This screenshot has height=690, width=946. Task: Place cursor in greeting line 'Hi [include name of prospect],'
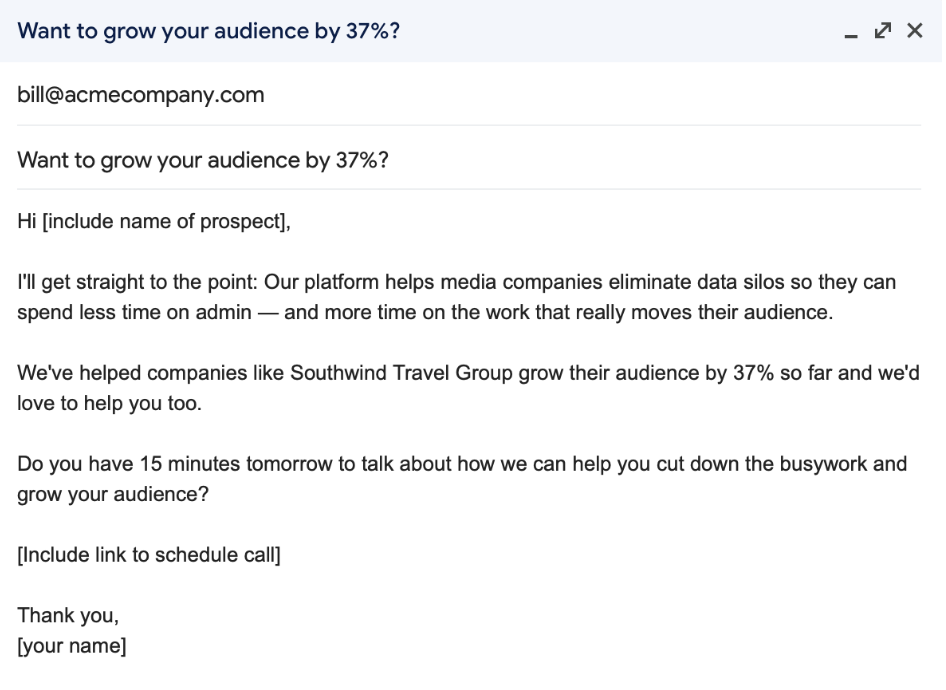(x=154, y=221)
